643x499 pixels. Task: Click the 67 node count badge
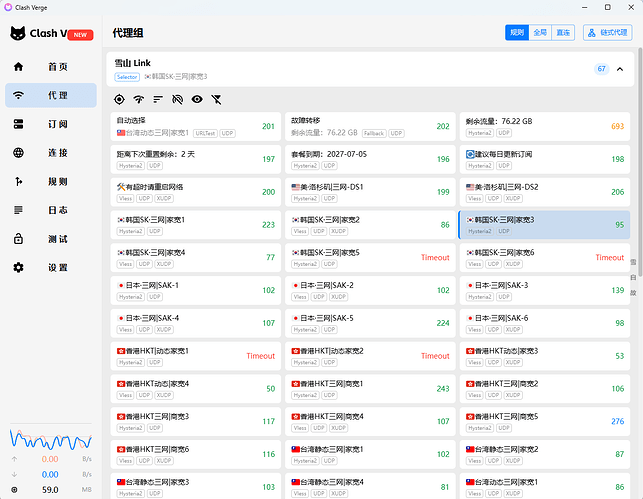click(602, 69)
